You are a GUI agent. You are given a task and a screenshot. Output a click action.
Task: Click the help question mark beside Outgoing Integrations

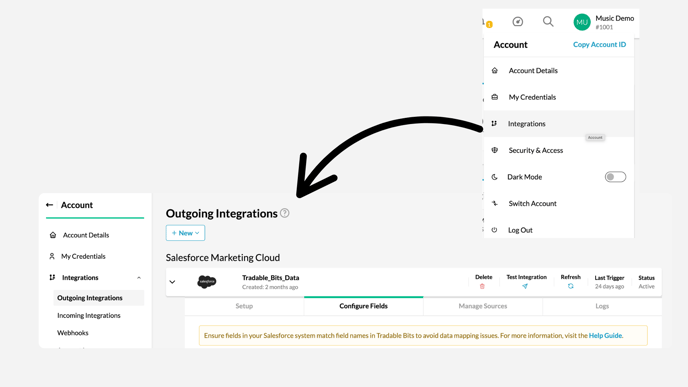point(285,213)
